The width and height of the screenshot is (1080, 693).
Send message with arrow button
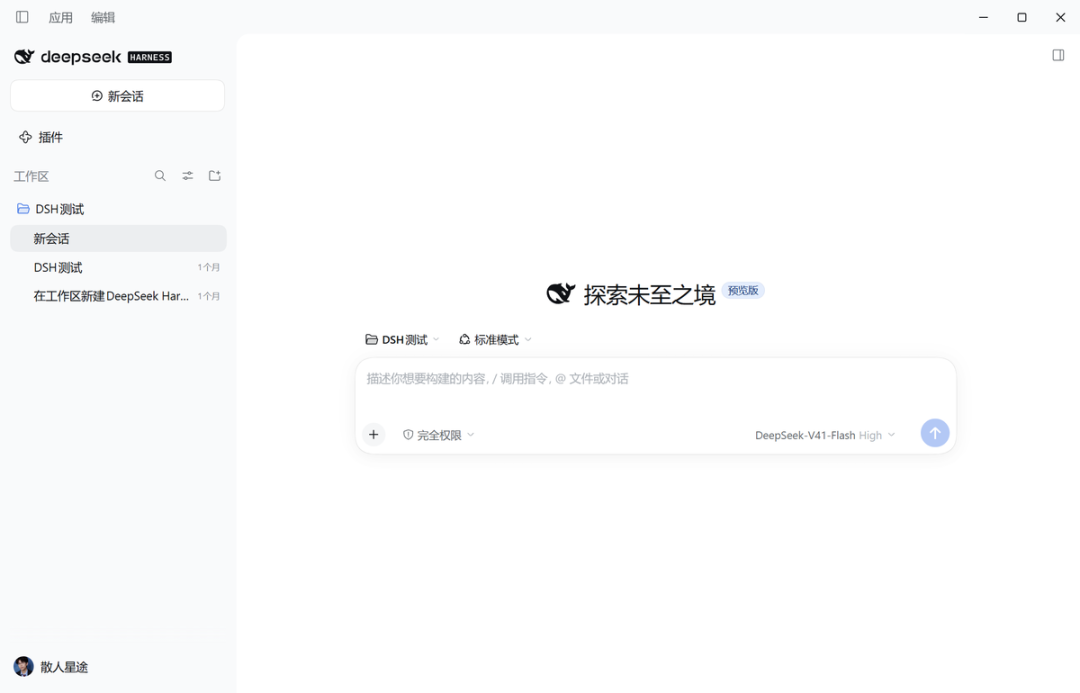tap(935, 433)
